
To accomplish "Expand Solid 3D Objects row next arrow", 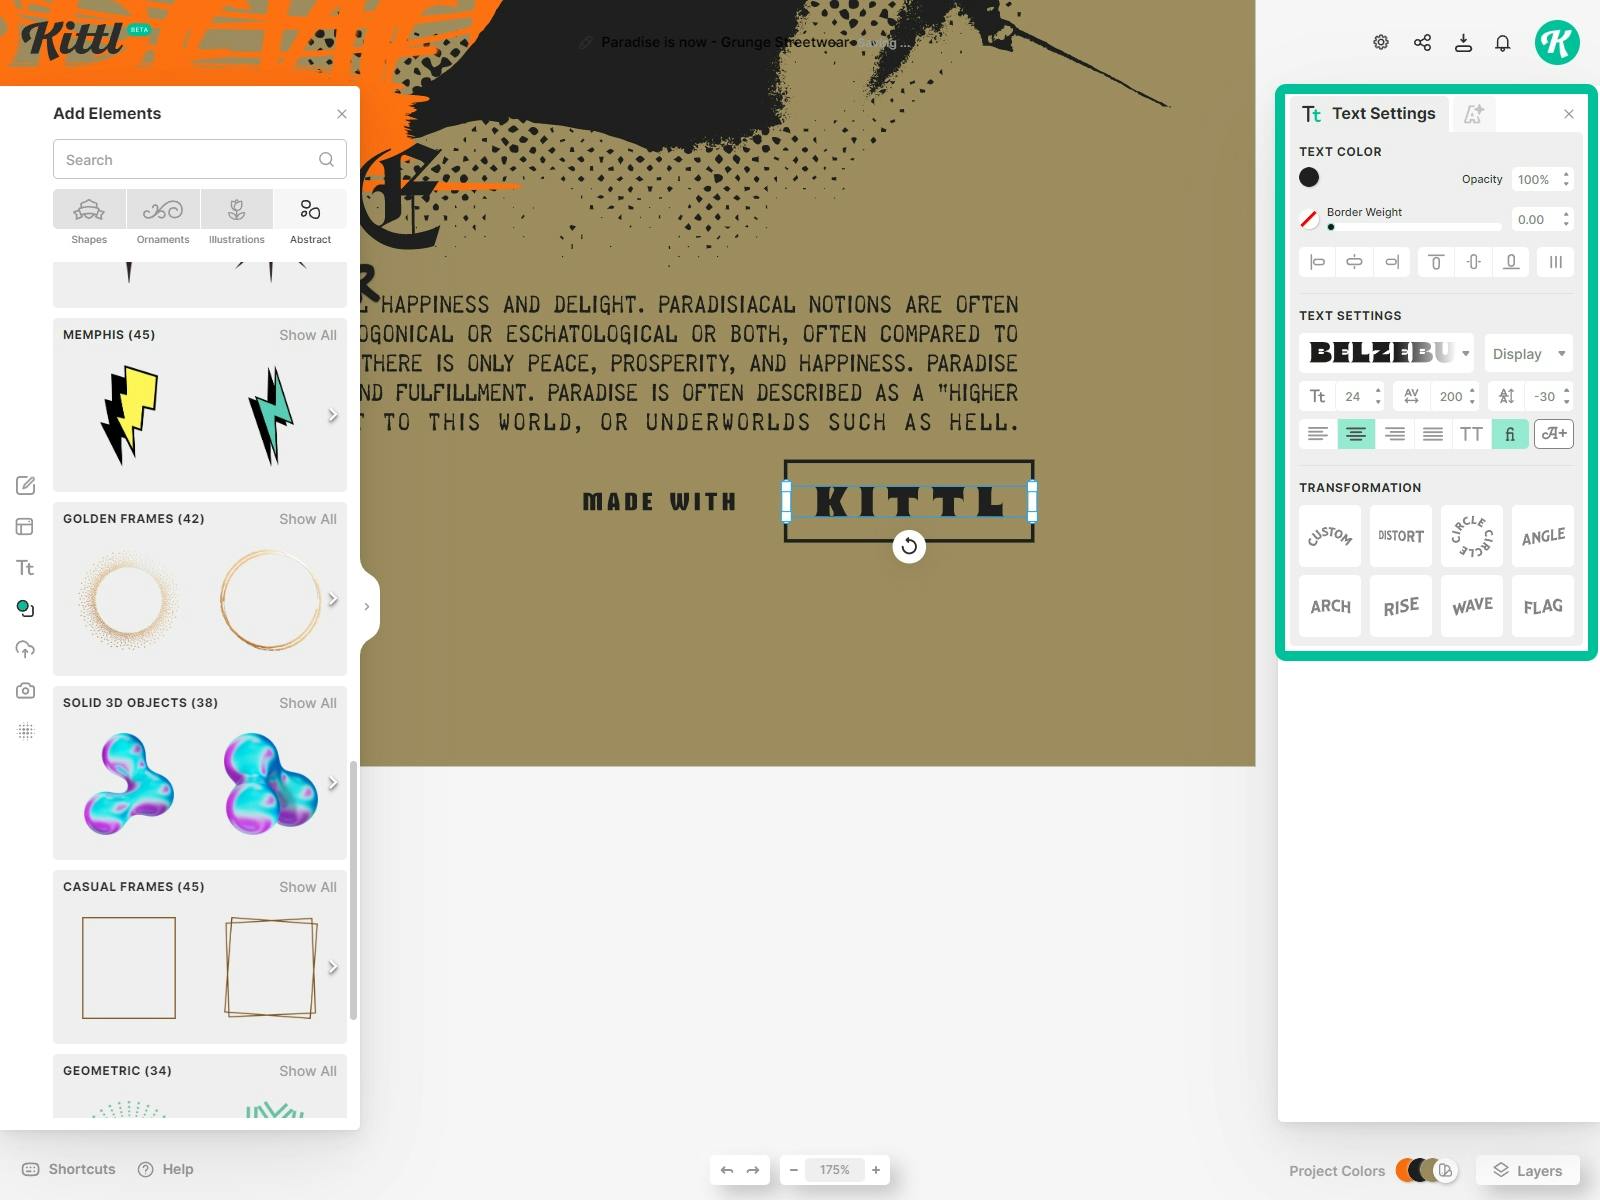I will click(333, 783).
